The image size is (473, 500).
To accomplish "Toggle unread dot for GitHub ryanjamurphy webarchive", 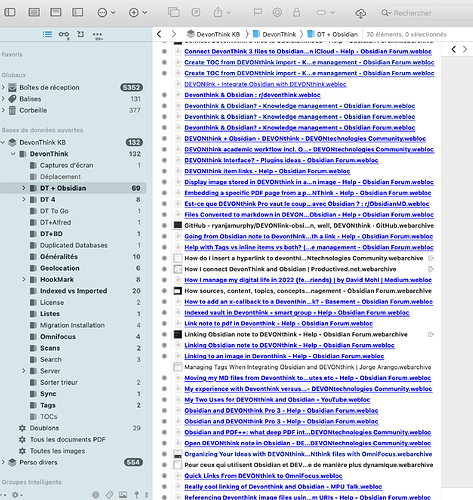I will pyautogui.click(x=164, y=226).
